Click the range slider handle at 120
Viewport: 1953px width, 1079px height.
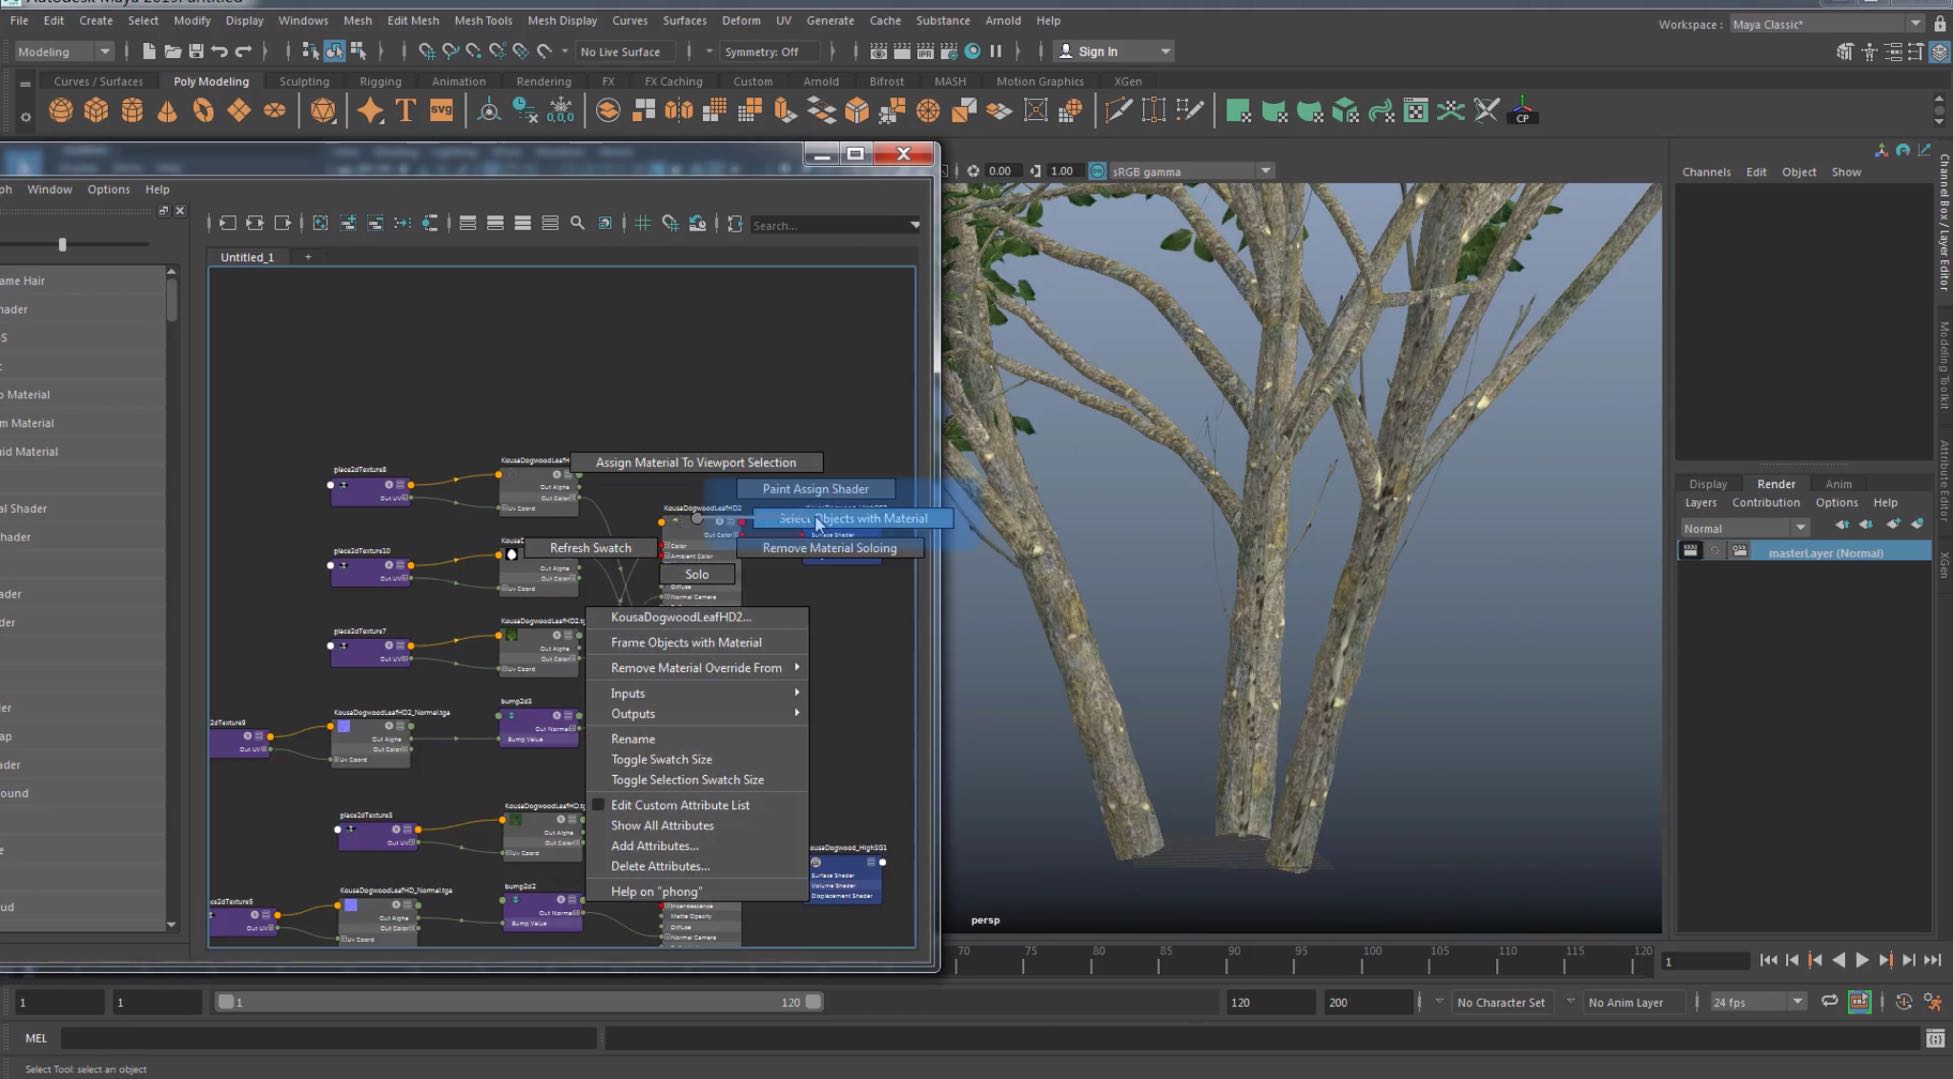coord(813,1002)
